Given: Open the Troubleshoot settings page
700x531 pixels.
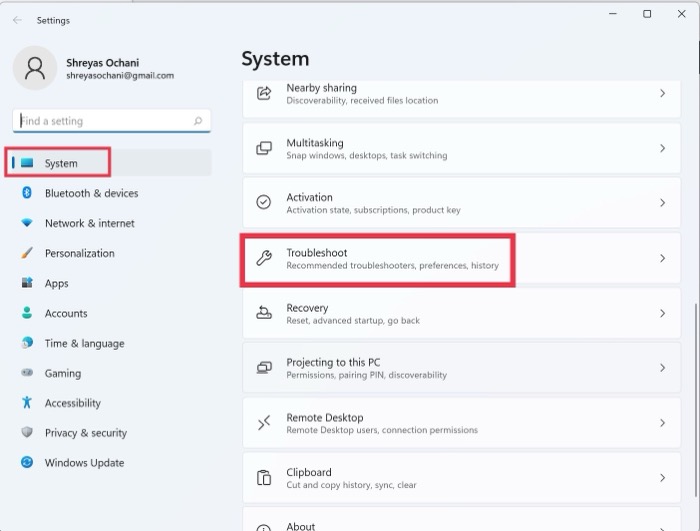Looking at the screenshot, I should pos(462,258).
